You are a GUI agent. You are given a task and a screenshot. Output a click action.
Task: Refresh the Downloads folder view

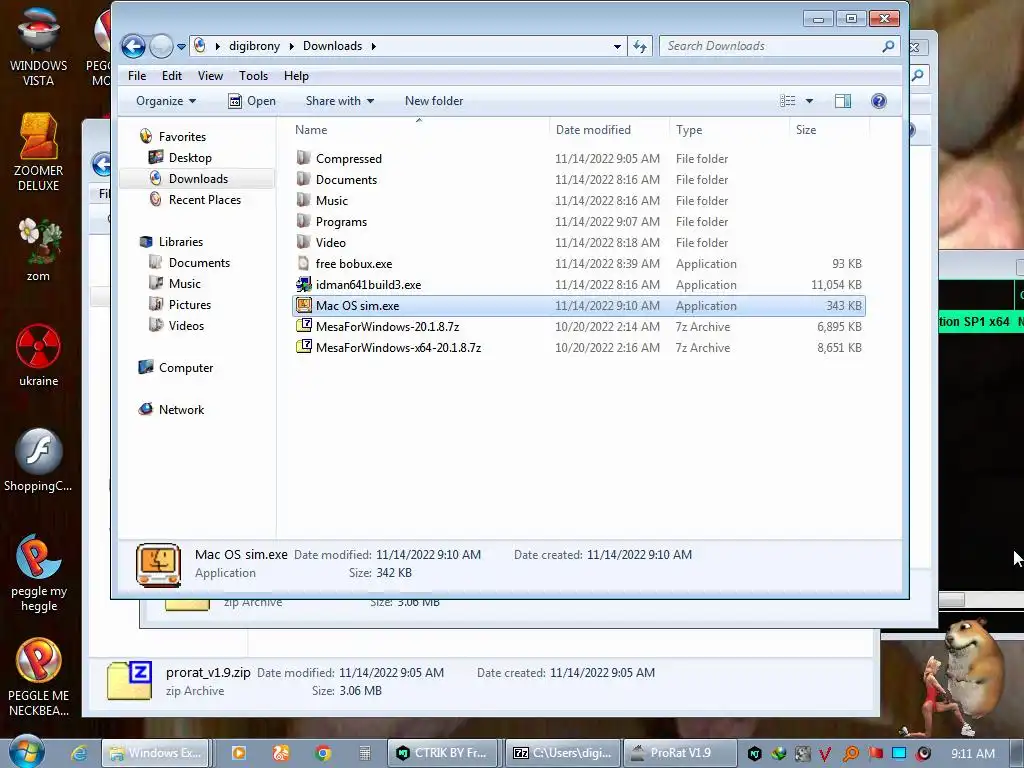coord(640,46)
